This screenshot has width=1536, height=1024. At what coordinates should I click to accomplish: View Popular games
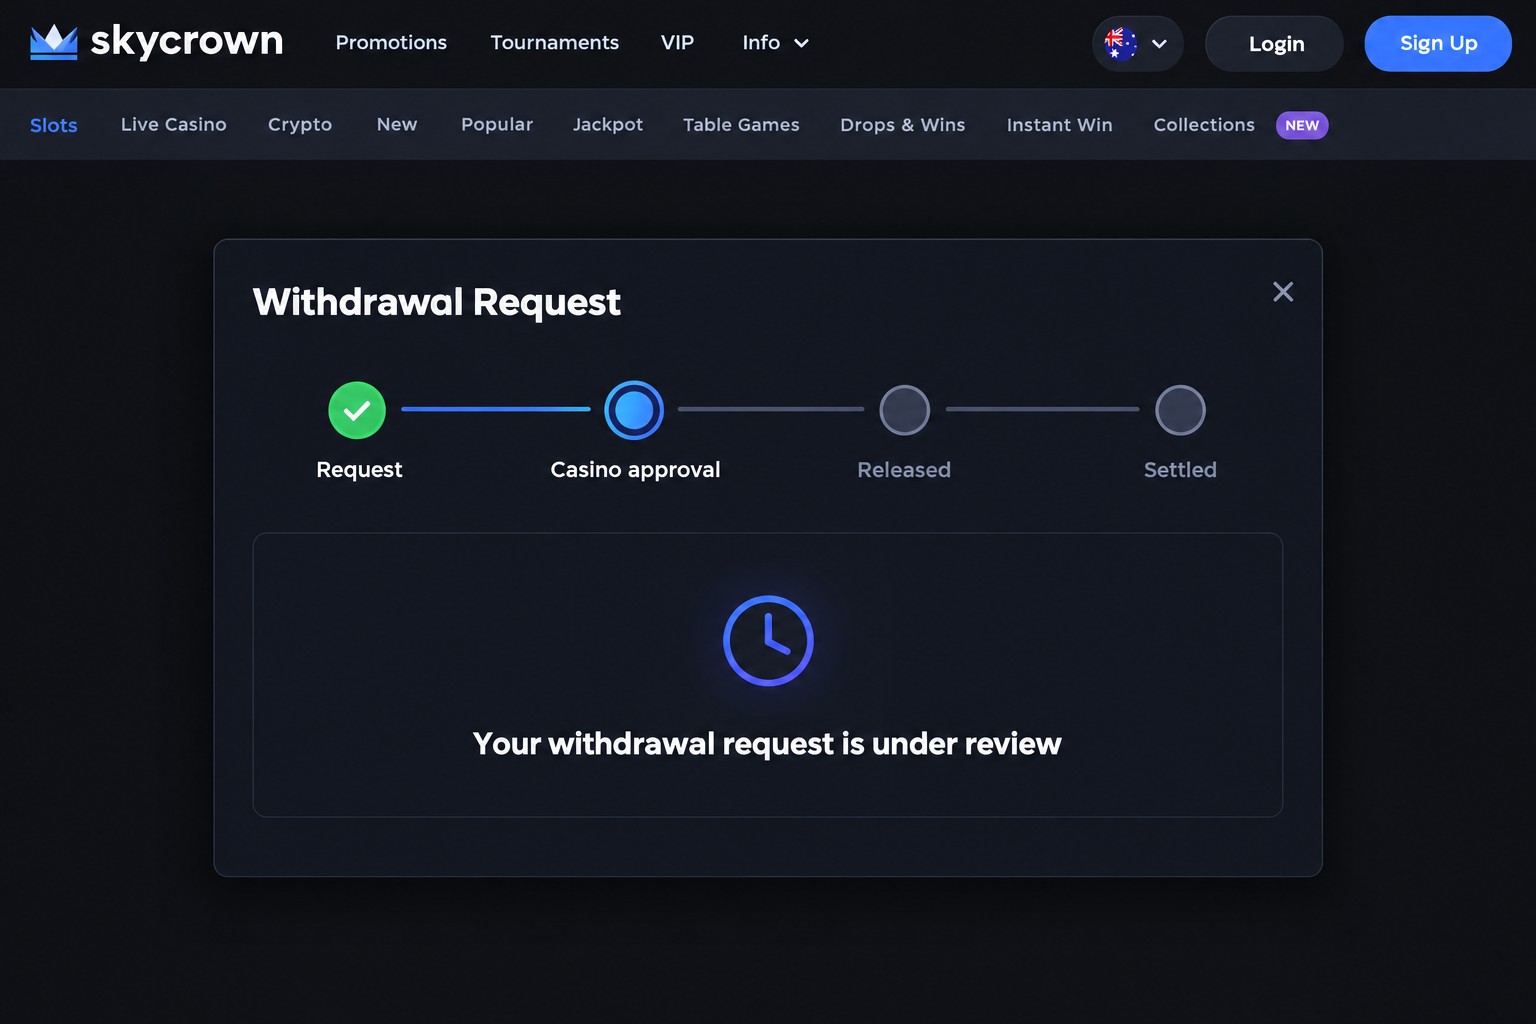497,125
